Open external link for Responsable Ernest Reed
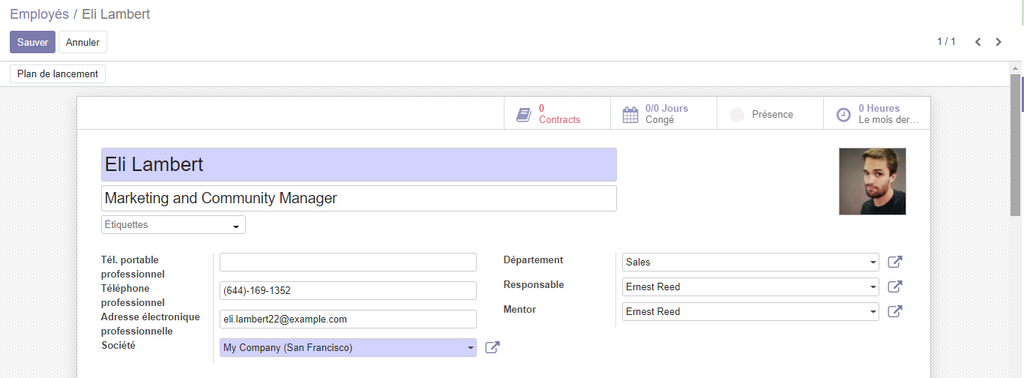Screen dimensions: 1024x378 point(895,287)
